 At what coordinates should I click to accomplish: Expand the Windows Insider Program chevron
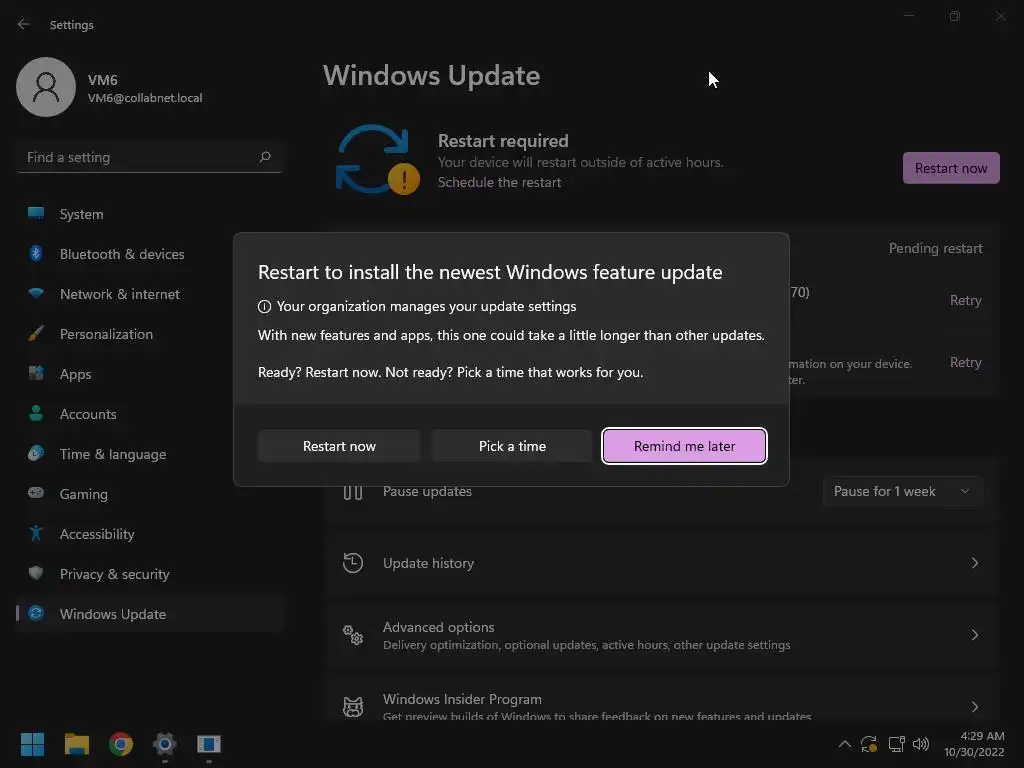click(974, 707)
